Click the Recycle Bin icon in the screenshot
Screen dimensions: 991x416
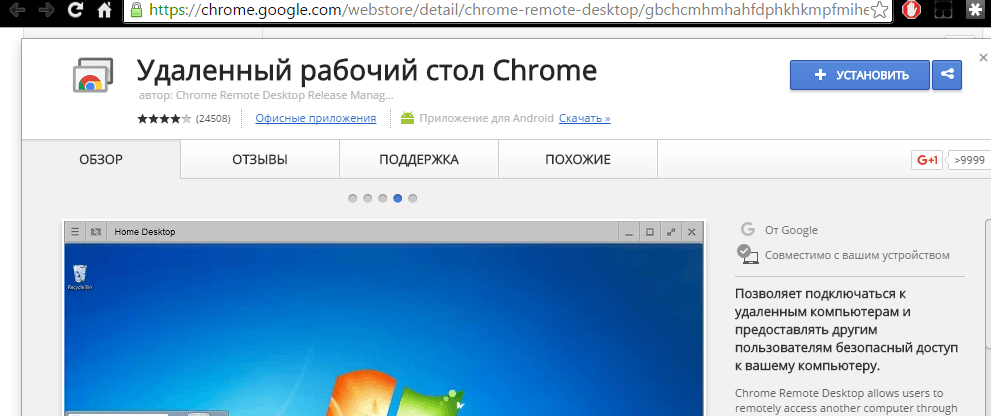80,277
